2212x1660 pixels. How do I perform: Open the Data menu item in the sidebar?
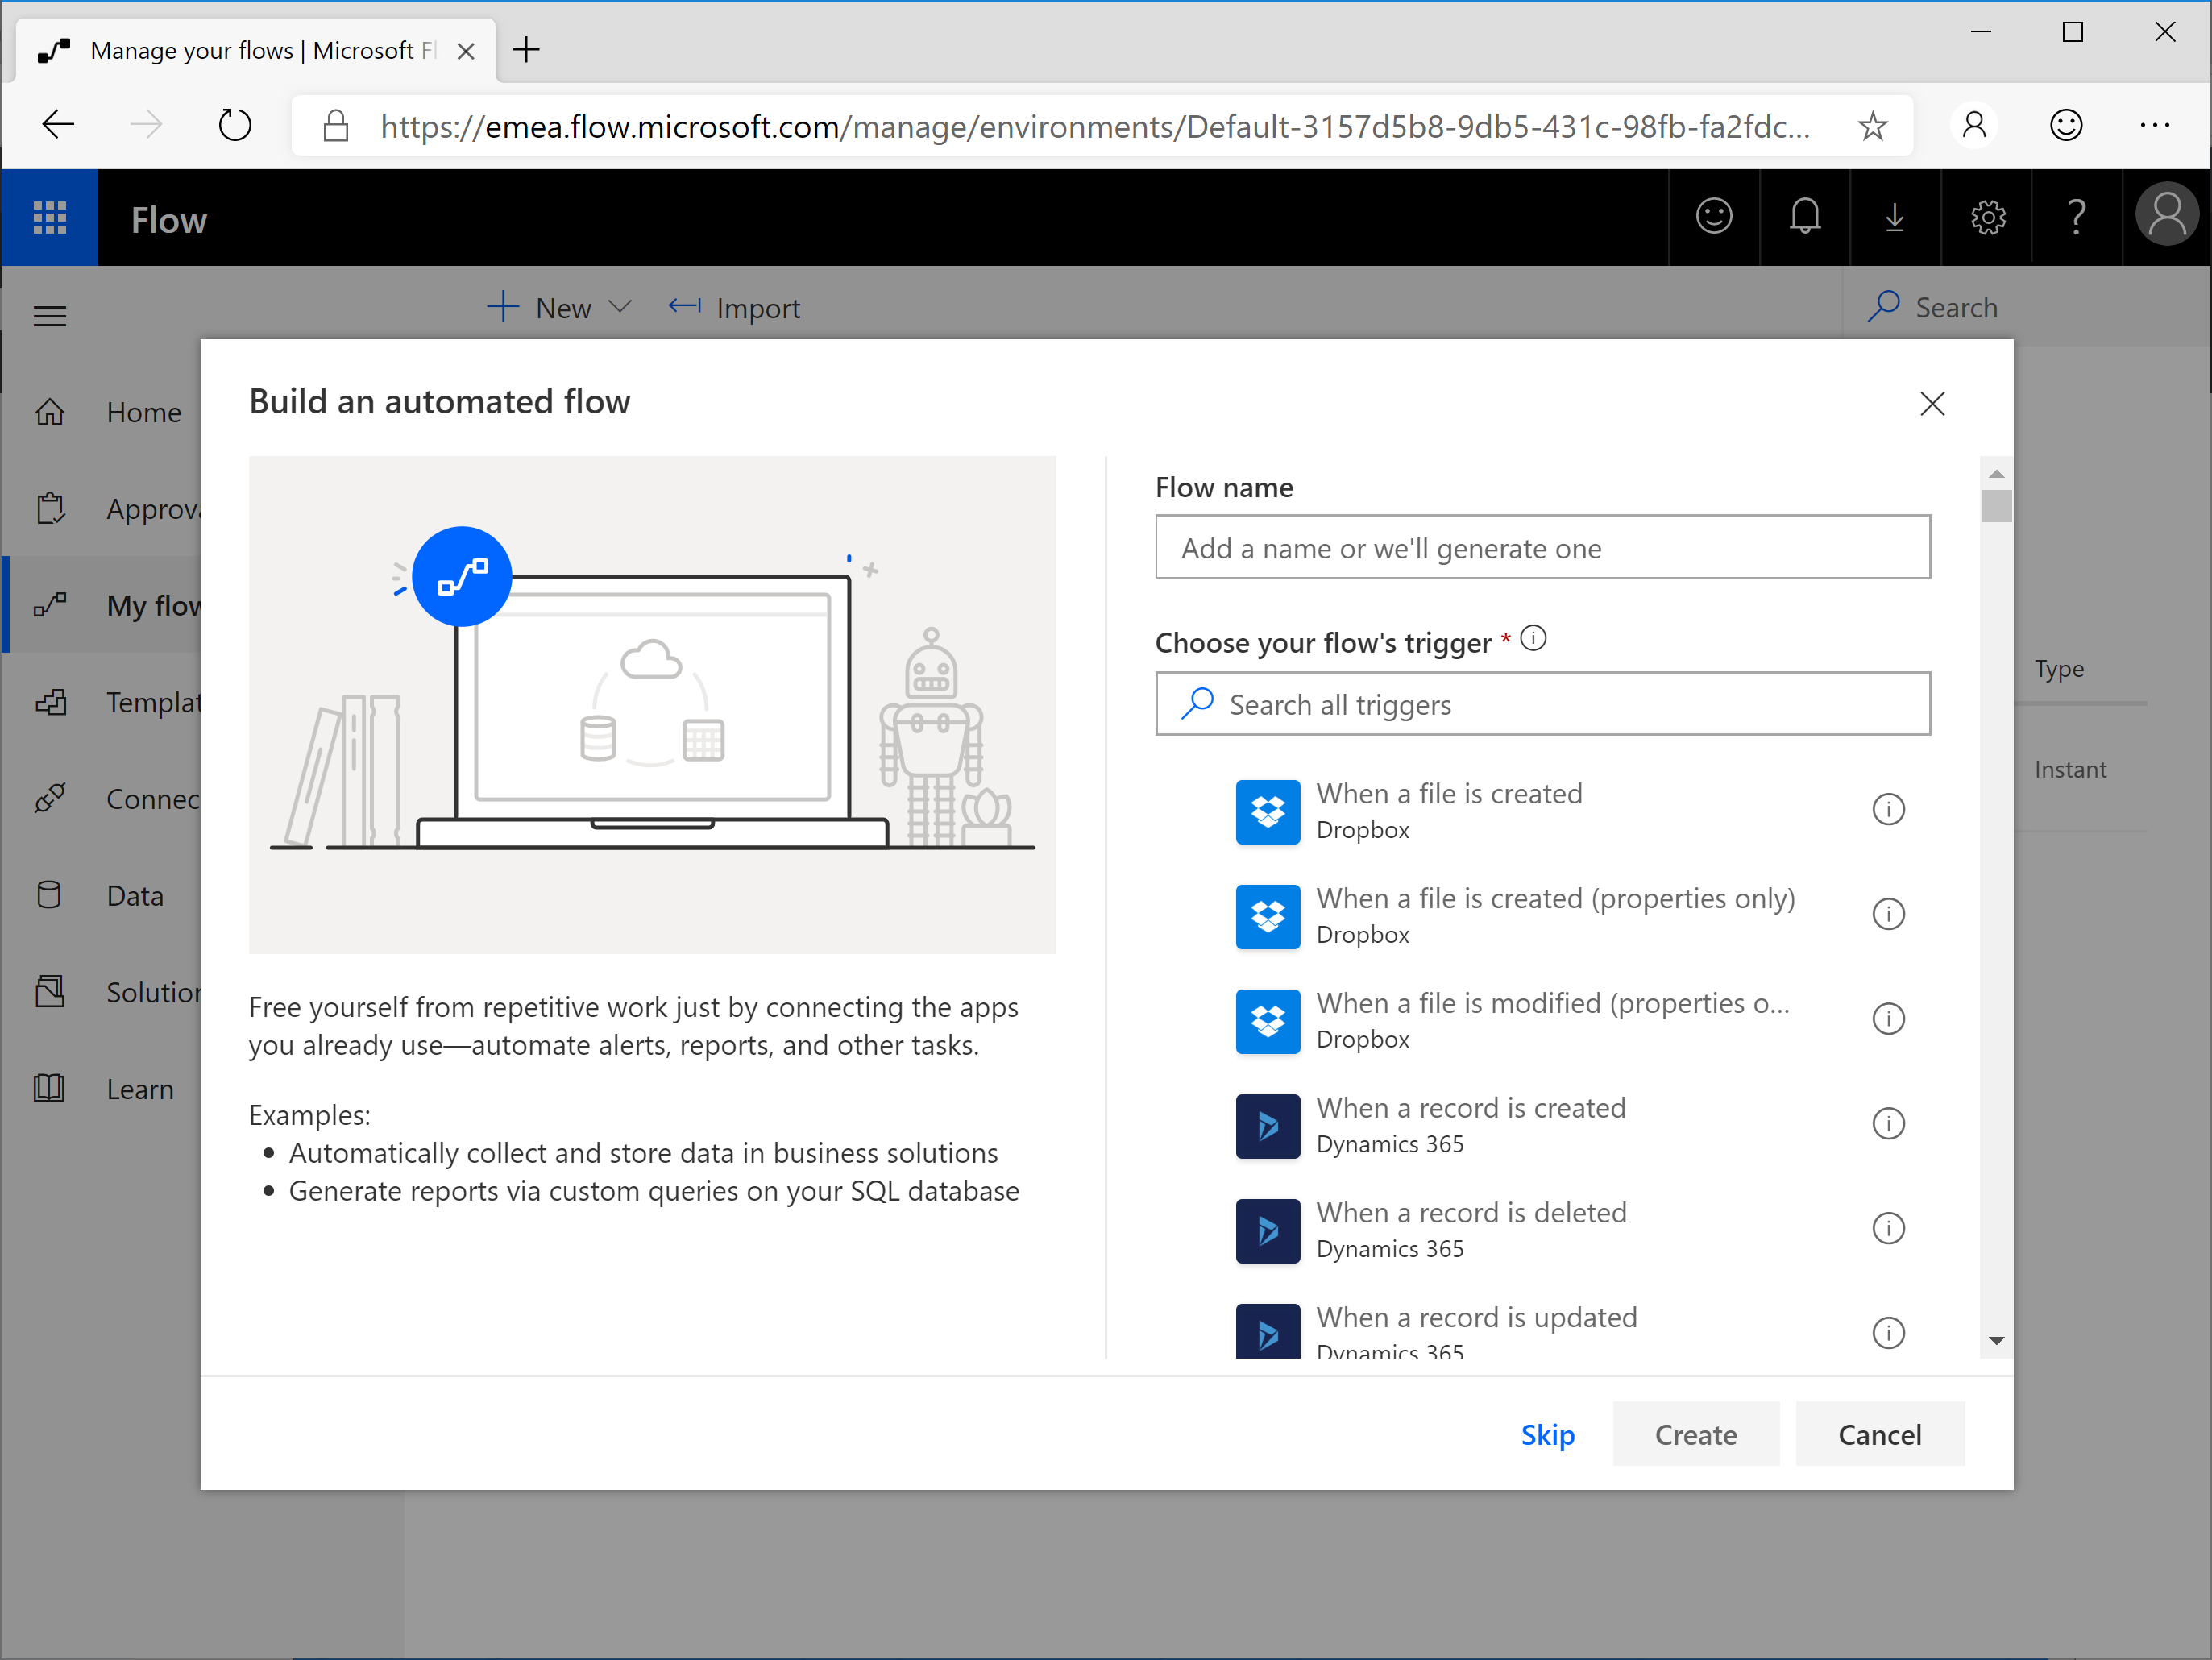tap(135, 895)
